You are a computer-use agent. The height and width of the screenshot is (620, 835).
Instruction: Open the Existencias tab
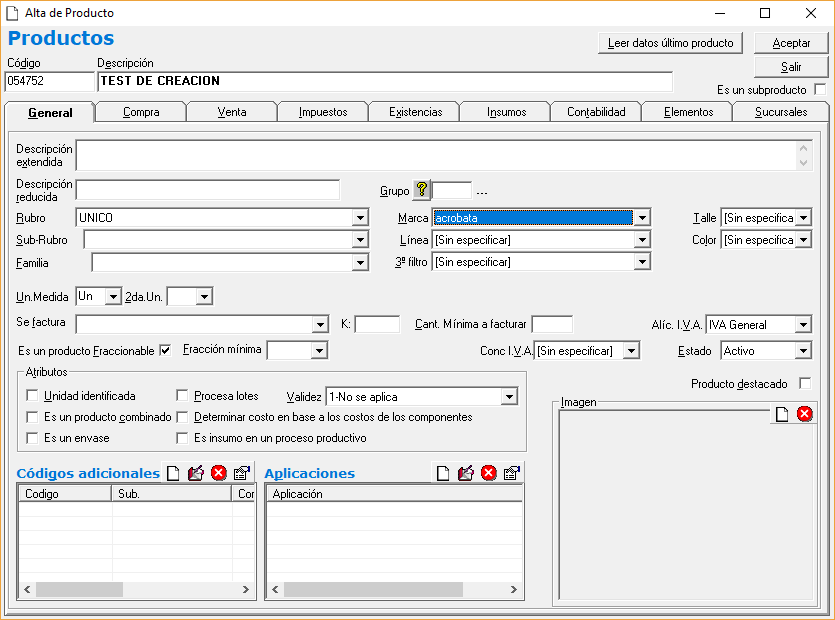414,112
